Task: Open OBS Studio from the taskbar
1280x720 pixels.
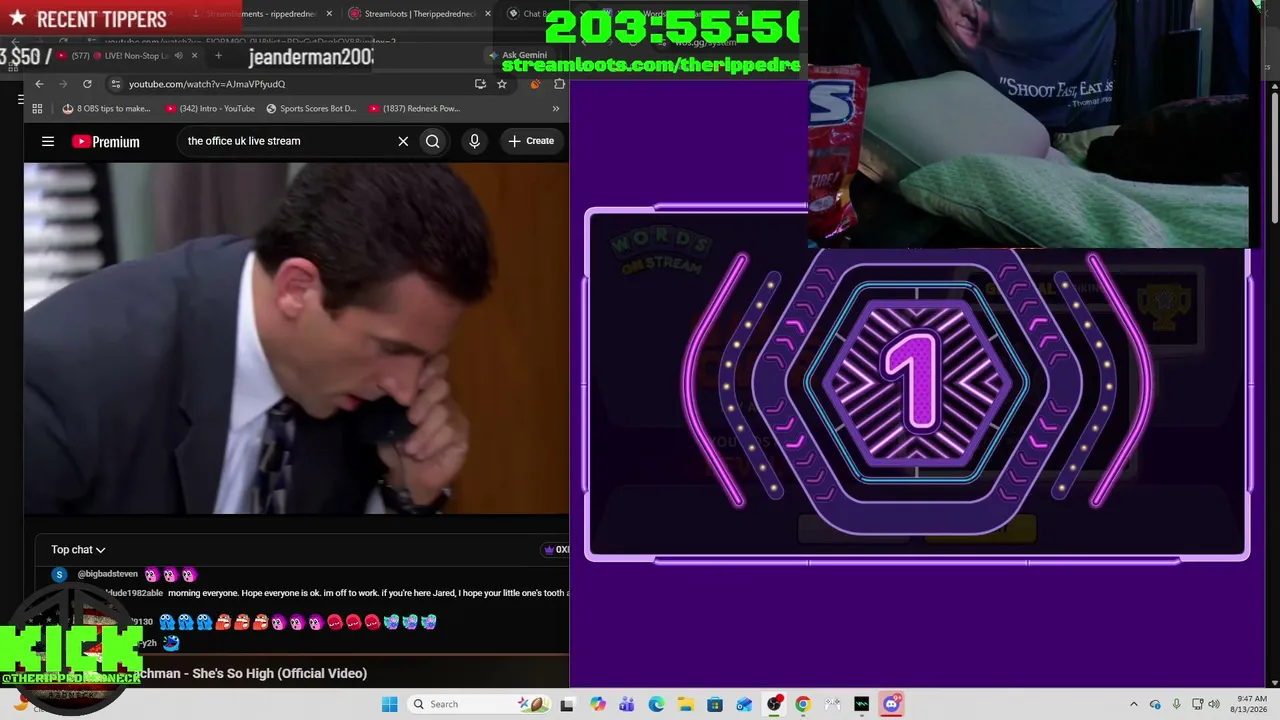Action: pos(774,704)
